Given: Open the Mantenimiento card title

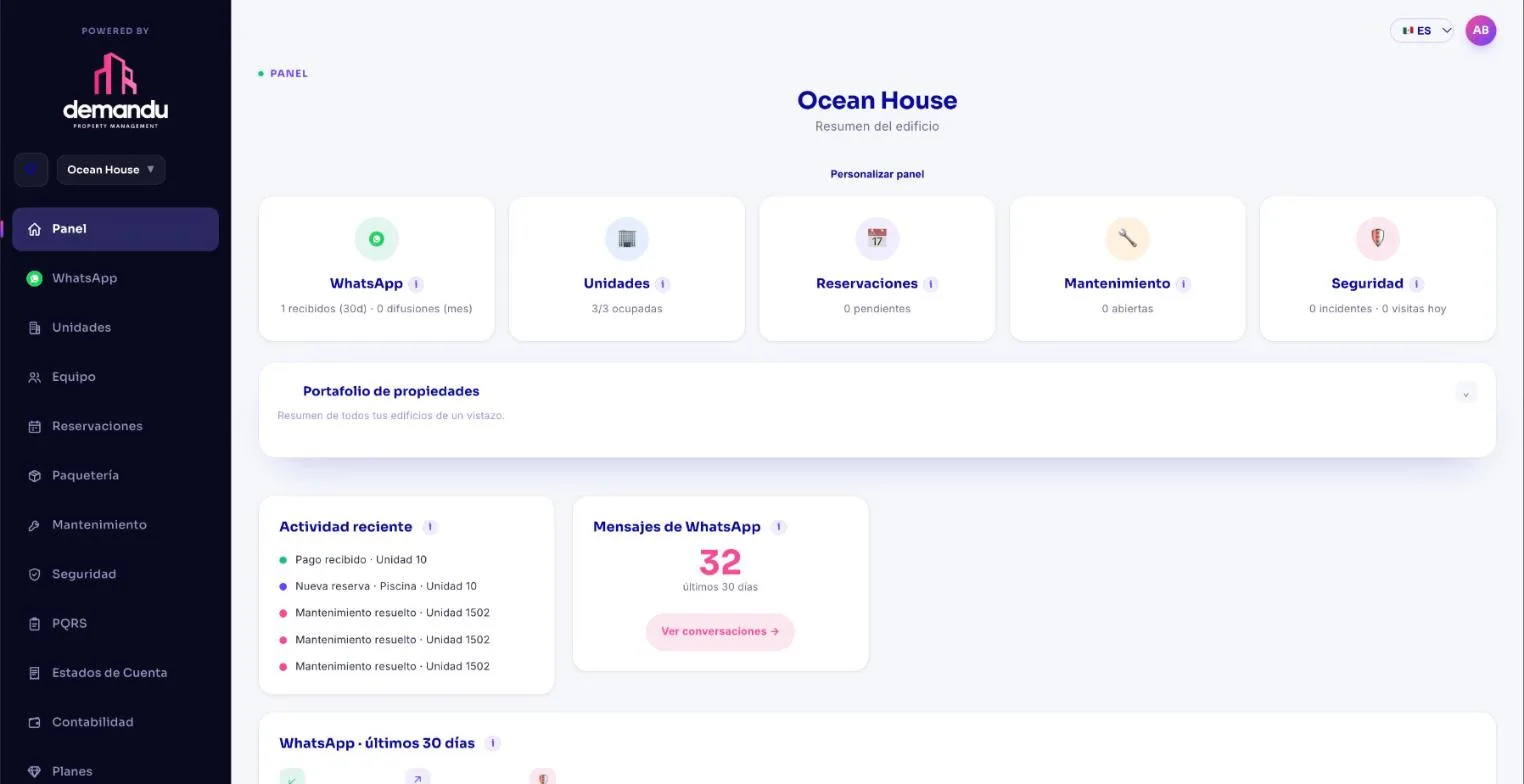Looking at the screenshot, I should coord(1117,284).
